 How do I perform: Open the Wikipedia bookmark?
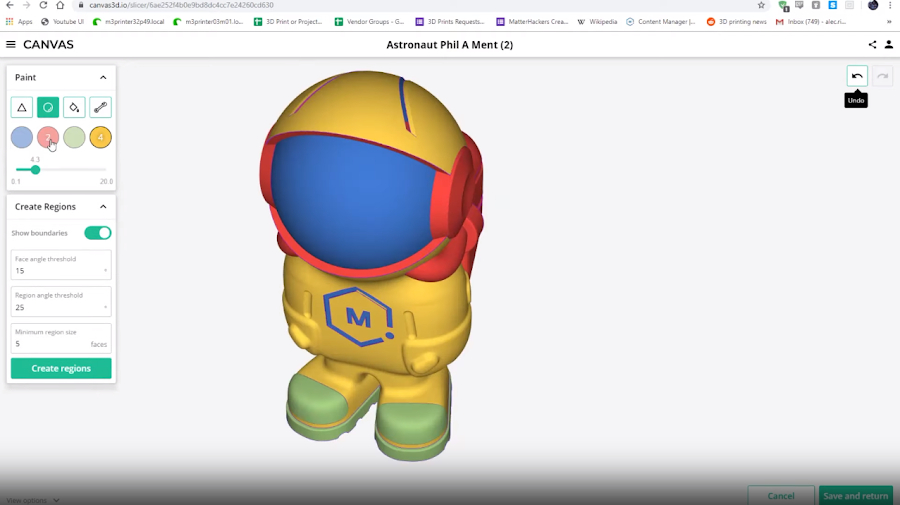pos(598,22)
